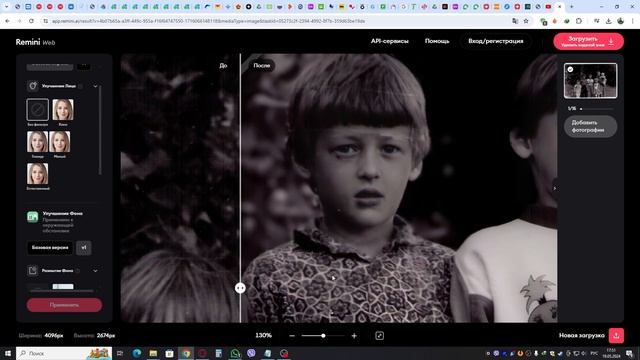Choose the second face enhancement preset in the top row

click(x=63, y=109)
